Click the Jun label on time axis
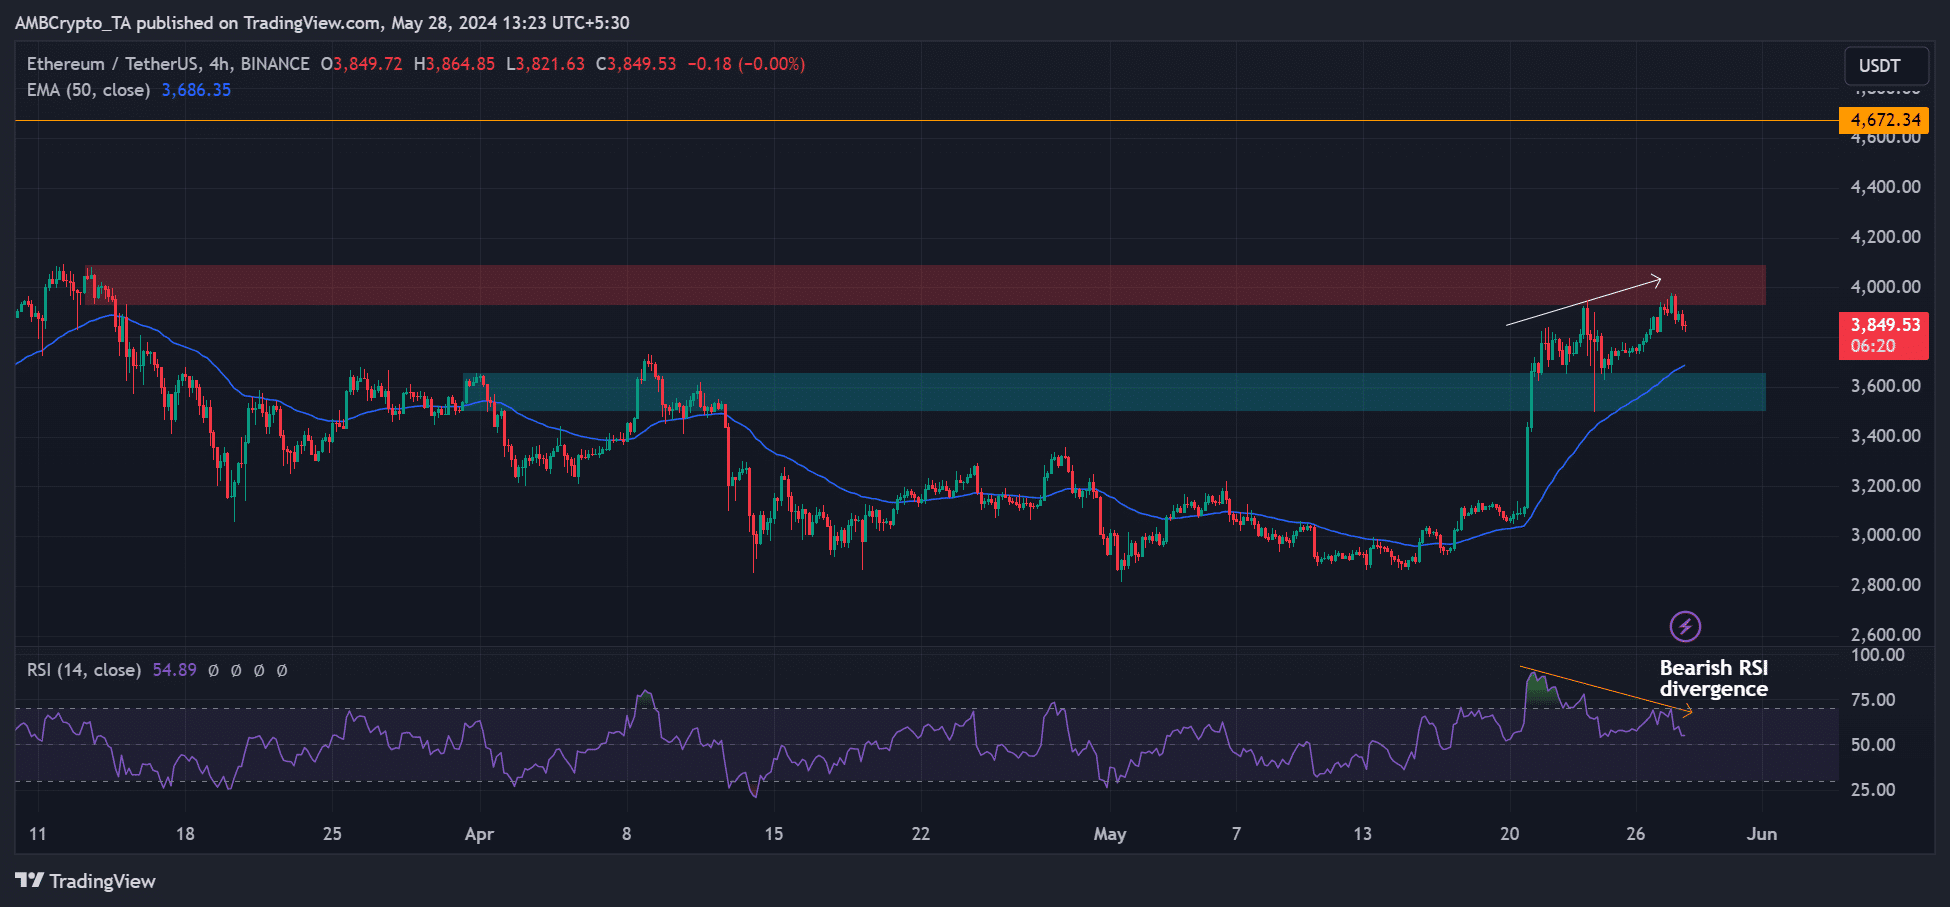The image size is (1950, 907). (1762, 833)
